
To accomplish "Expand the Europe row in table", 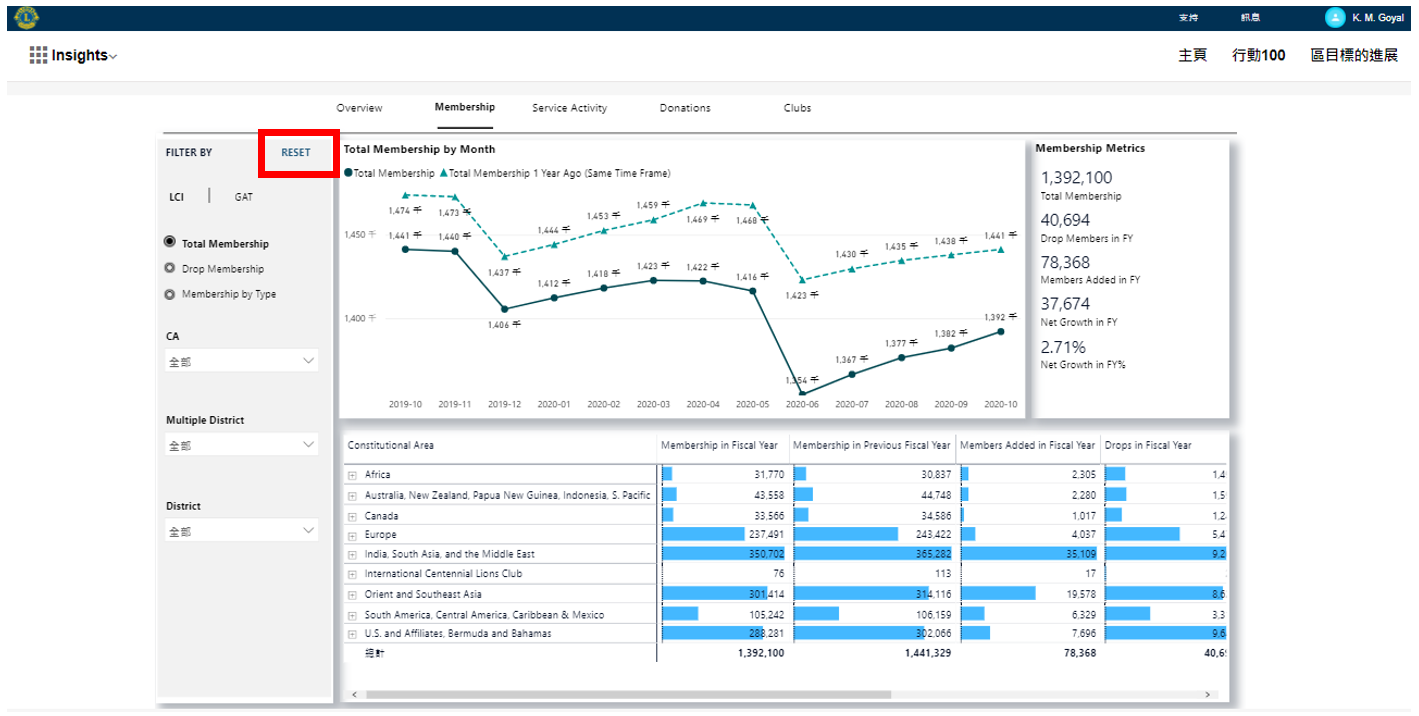I will (x=352, y=535).
